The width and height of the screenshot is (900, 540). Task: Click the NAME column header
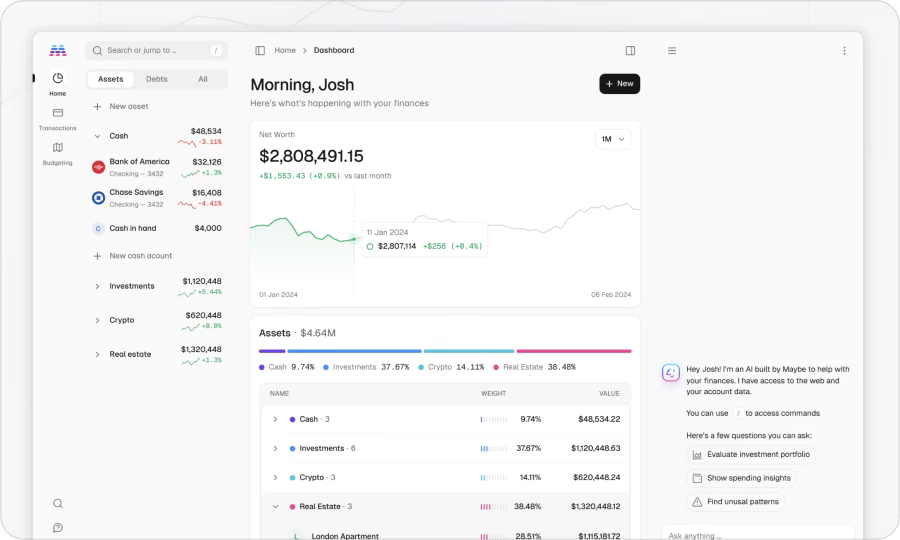pos(279,394)
